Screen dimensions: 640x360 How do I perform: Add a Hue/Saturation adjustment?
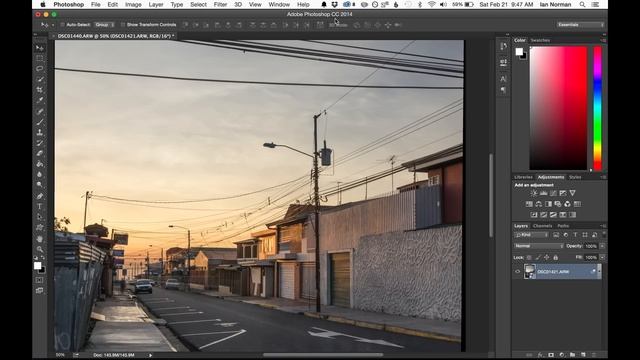pyautogui.click(x=529, y=204)
